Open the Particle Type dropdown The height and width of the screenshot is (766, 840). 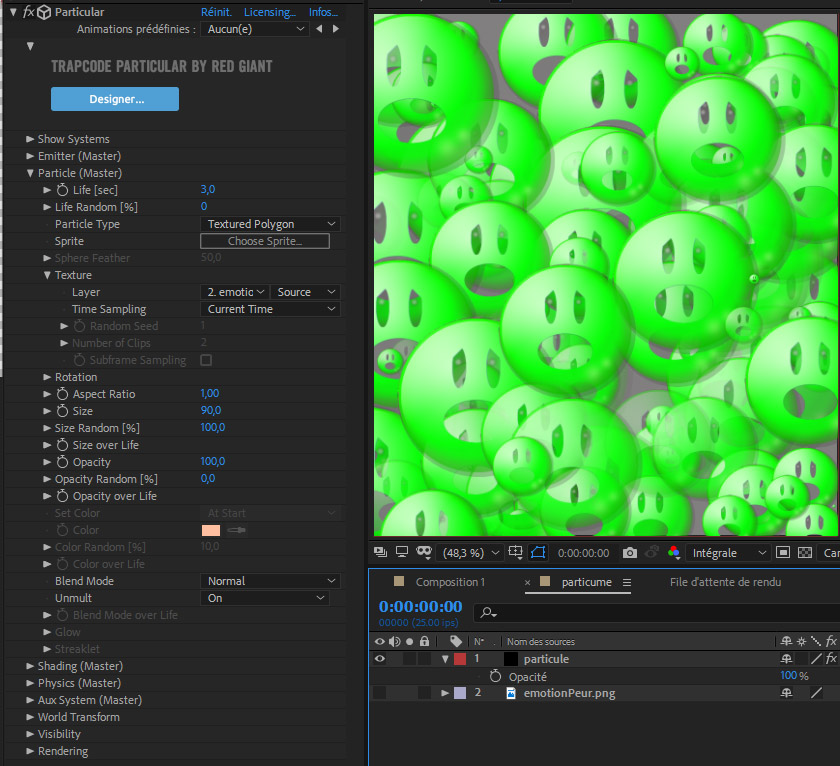pos(270,224)
